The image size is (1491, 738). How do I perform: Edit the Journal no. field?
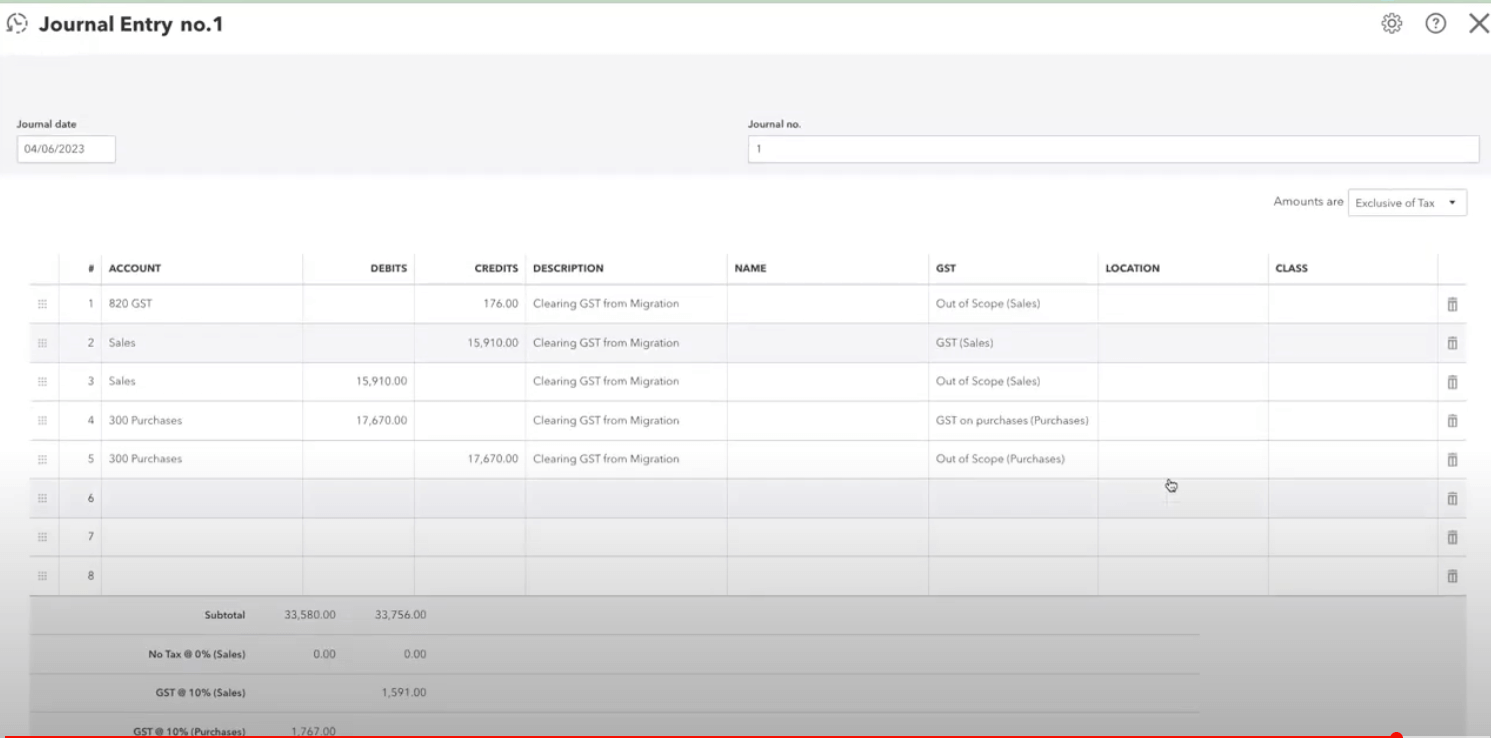[1113, 149]
